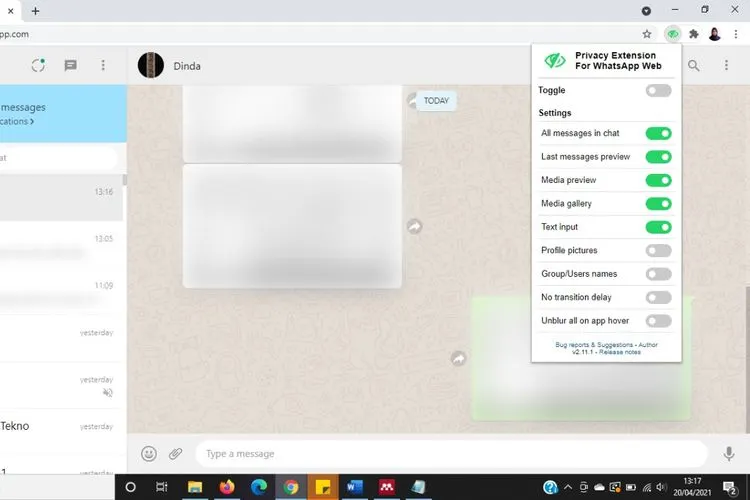
Task: Turn on Profile pictures blur
Action: point(658,250)
